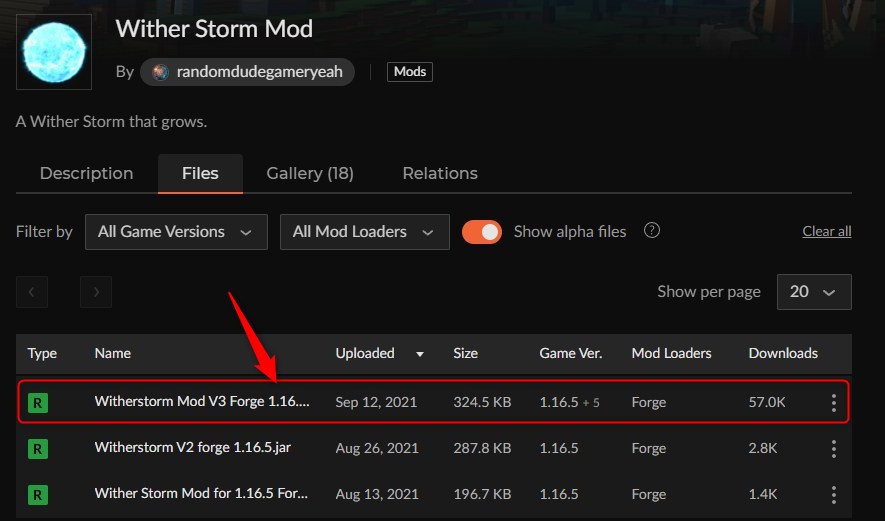The image size is (885, 521).
Task: Go to the Relations tab
Action: tap(440, 173)
